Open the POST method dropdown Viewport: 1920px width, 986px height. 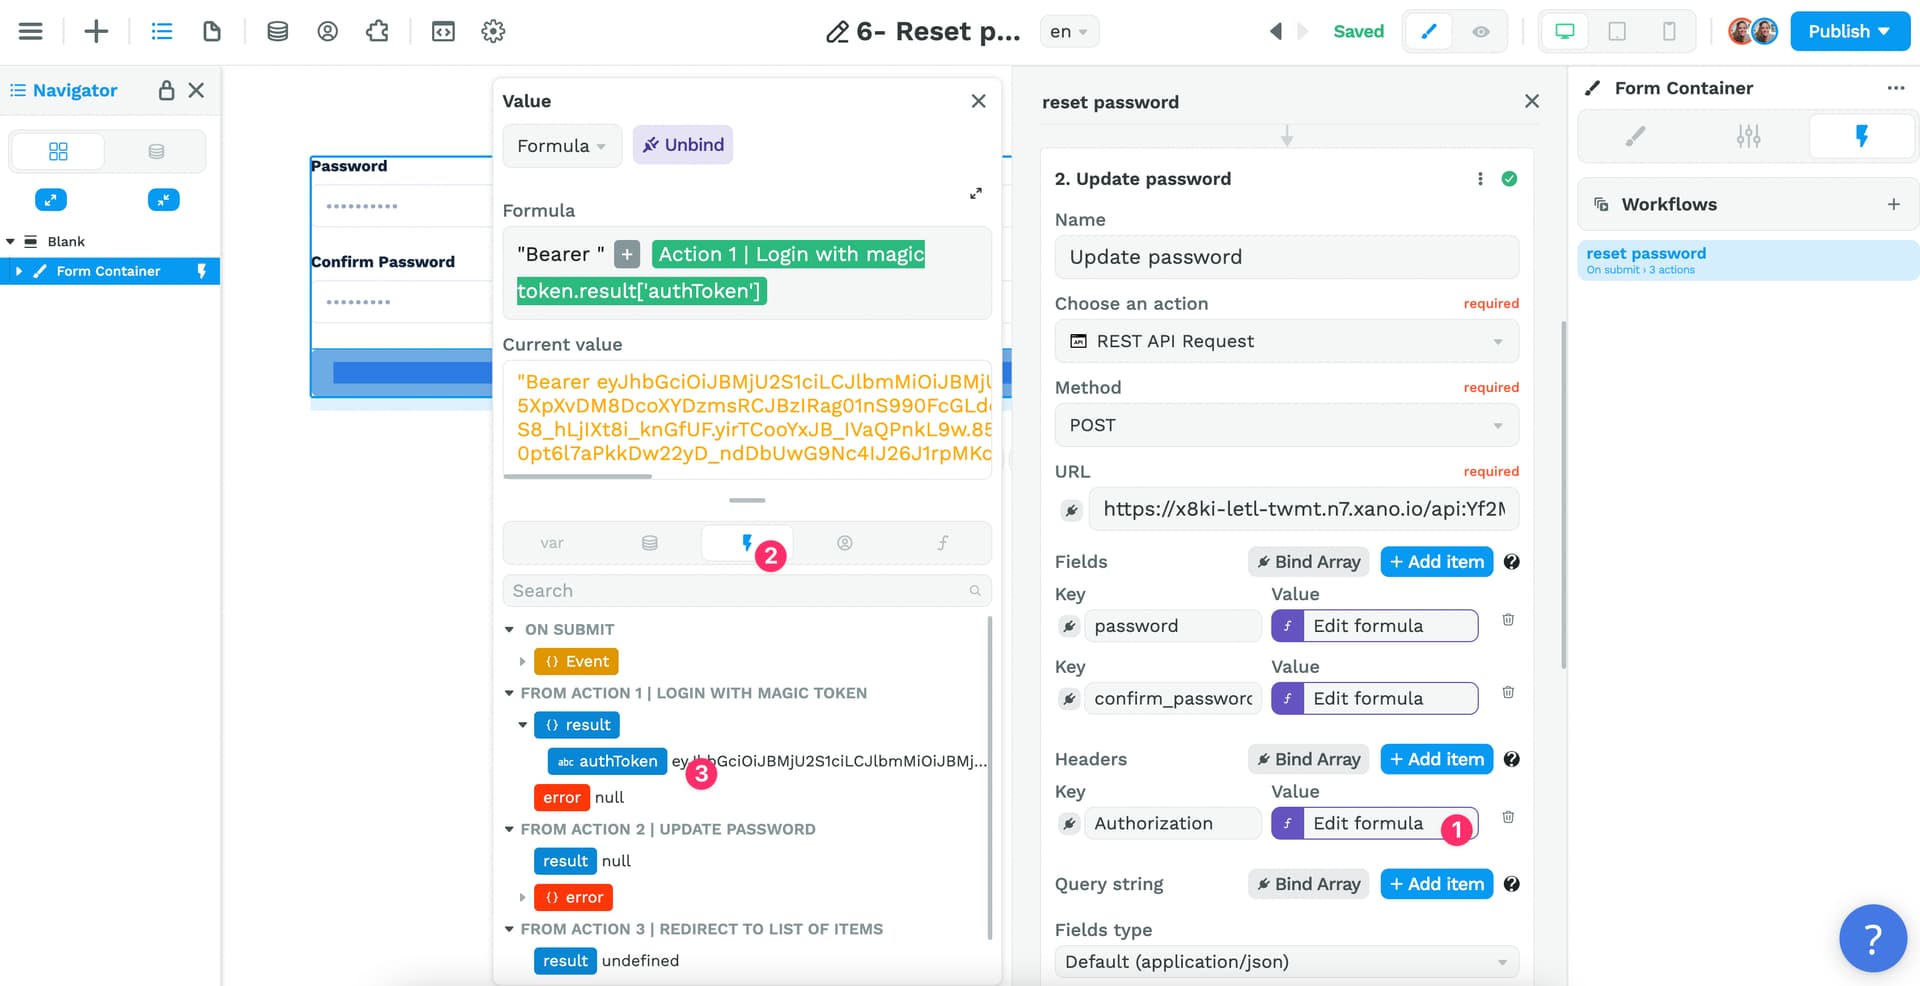point(1286,425)
